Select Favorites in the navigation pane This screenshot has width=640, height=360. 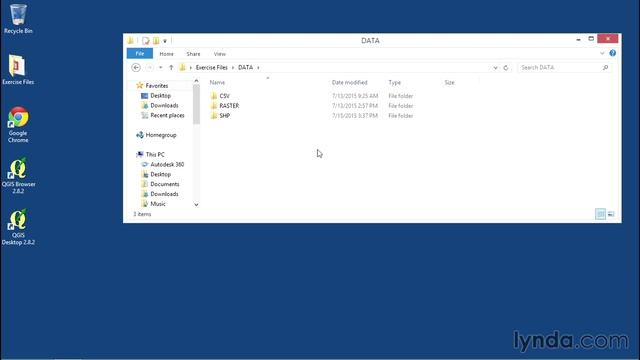(x=157, y=86)
